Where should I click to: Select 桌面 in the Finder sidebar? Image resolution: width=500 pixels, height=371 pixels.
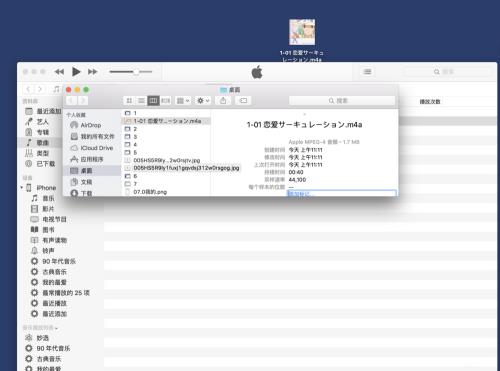click(x=92, y=171)
